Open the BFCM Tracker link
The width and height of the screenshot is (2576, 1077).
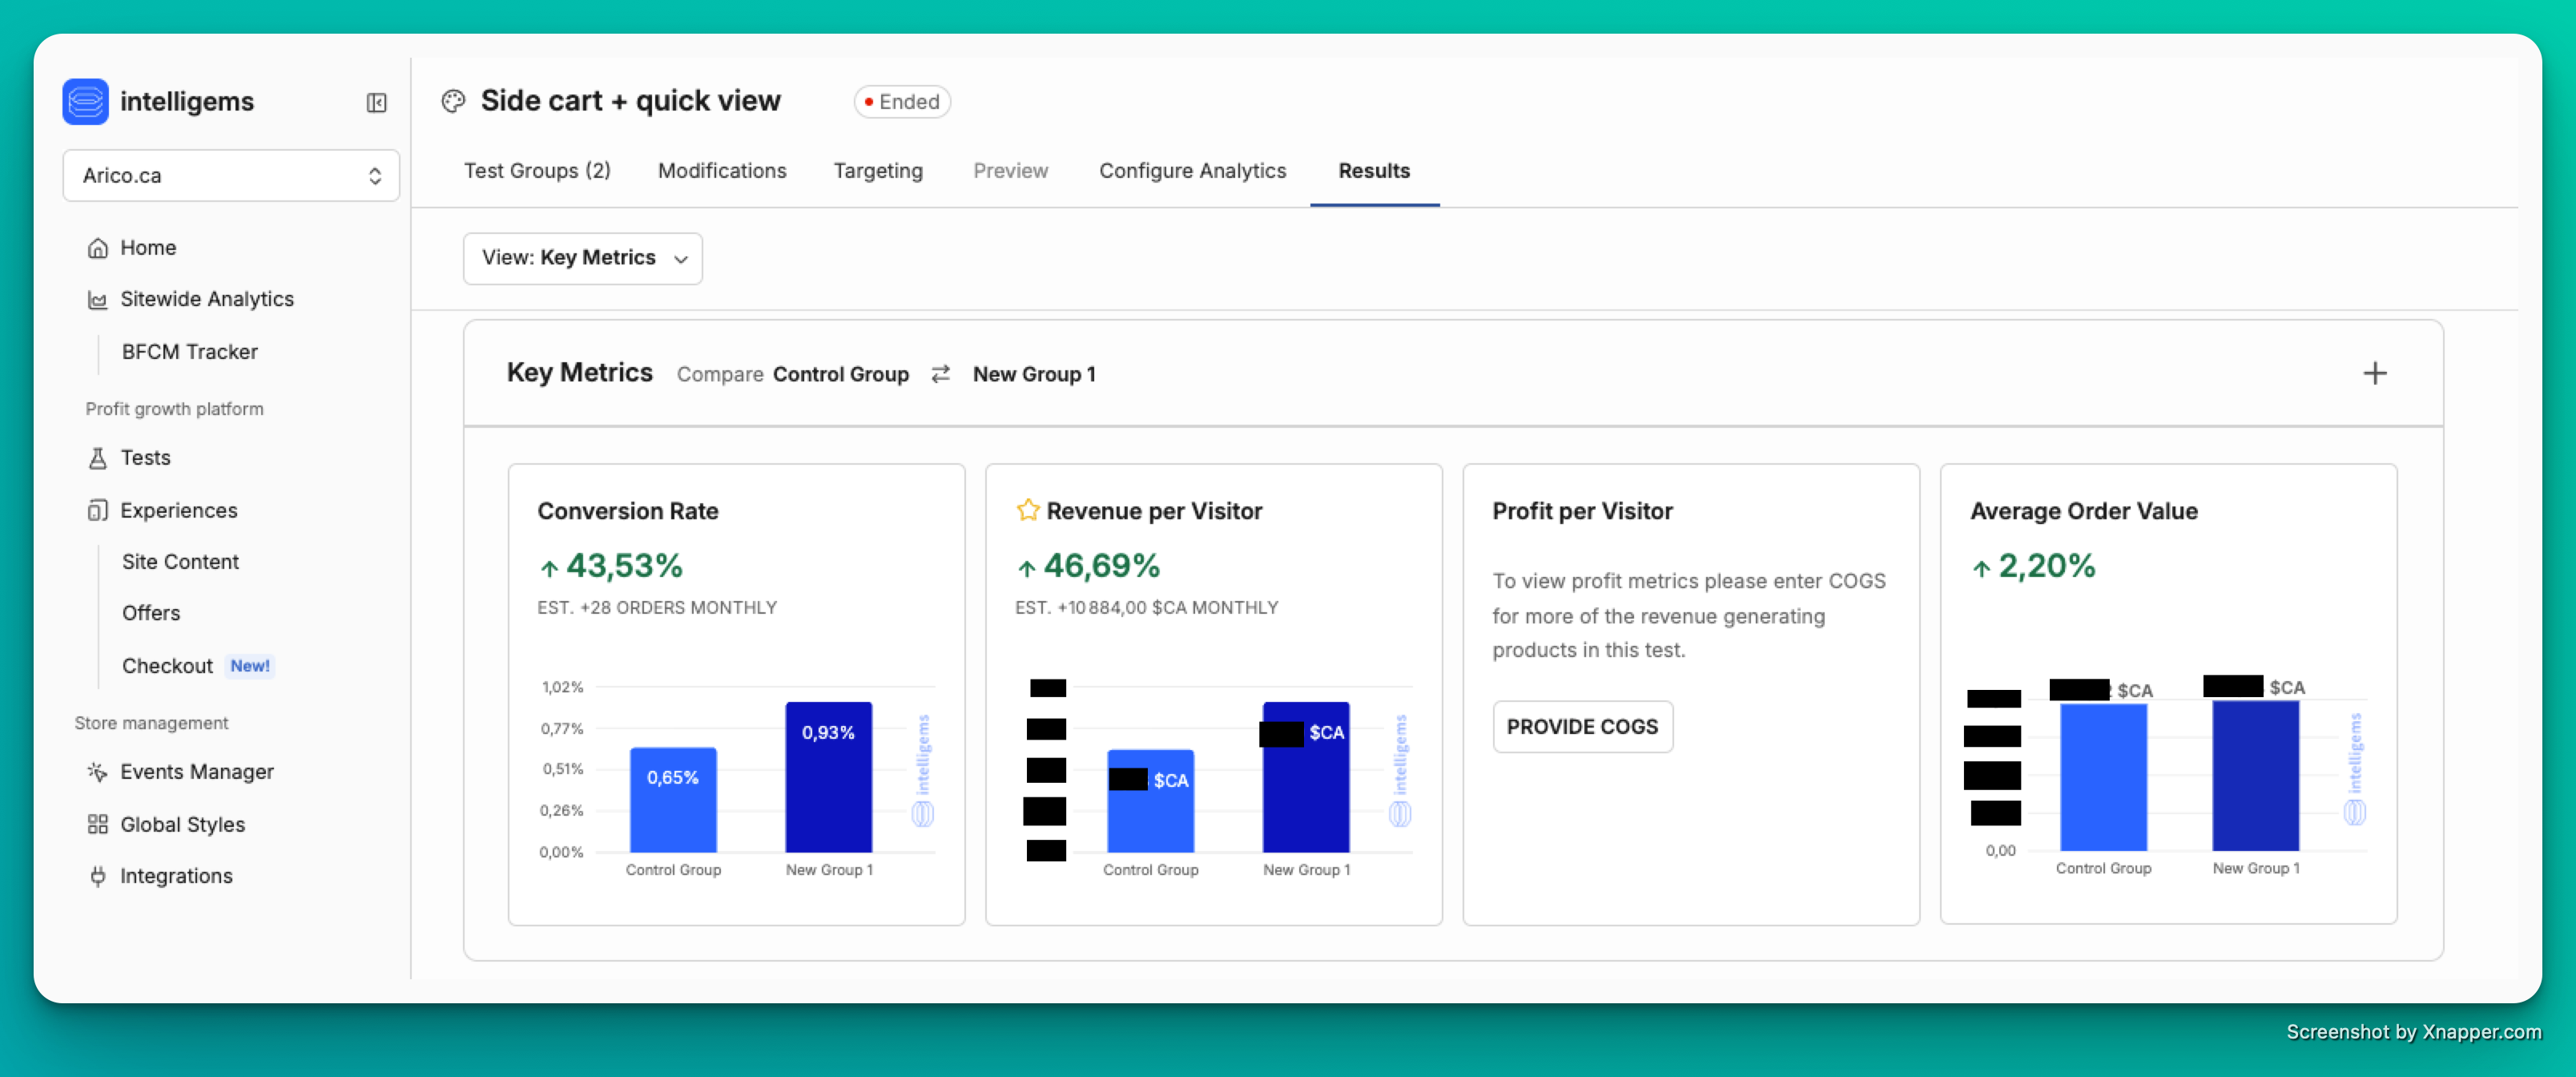tap(190, 352)
